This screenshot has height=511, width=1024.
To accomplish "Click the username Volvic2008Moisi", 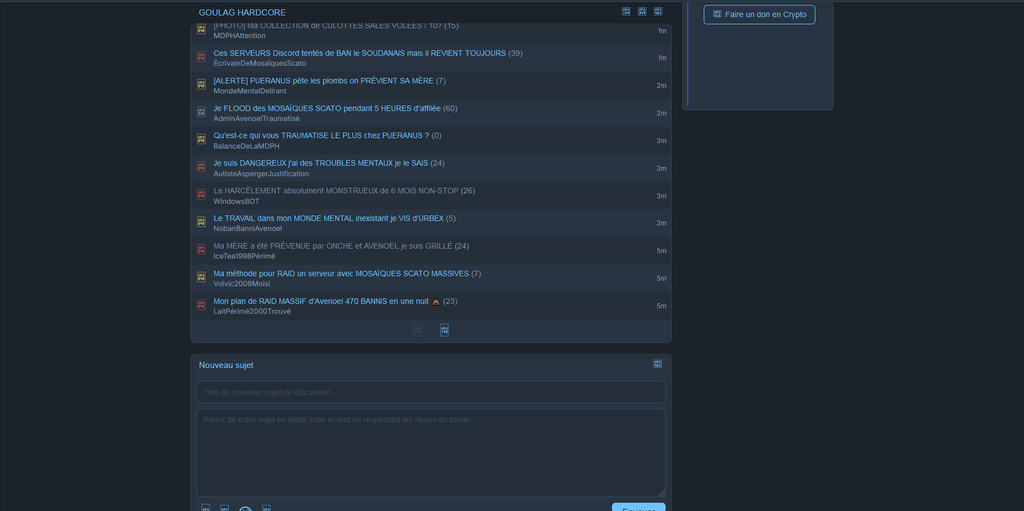I will [x=242, y=284].
